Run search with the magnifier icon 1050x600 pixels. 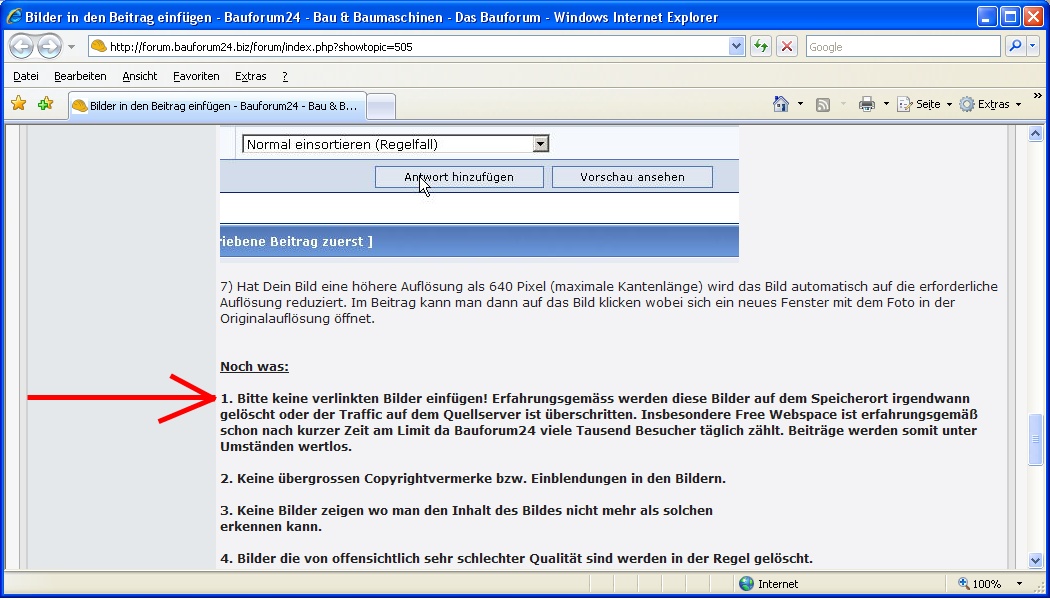click(x=1015, y=46)
